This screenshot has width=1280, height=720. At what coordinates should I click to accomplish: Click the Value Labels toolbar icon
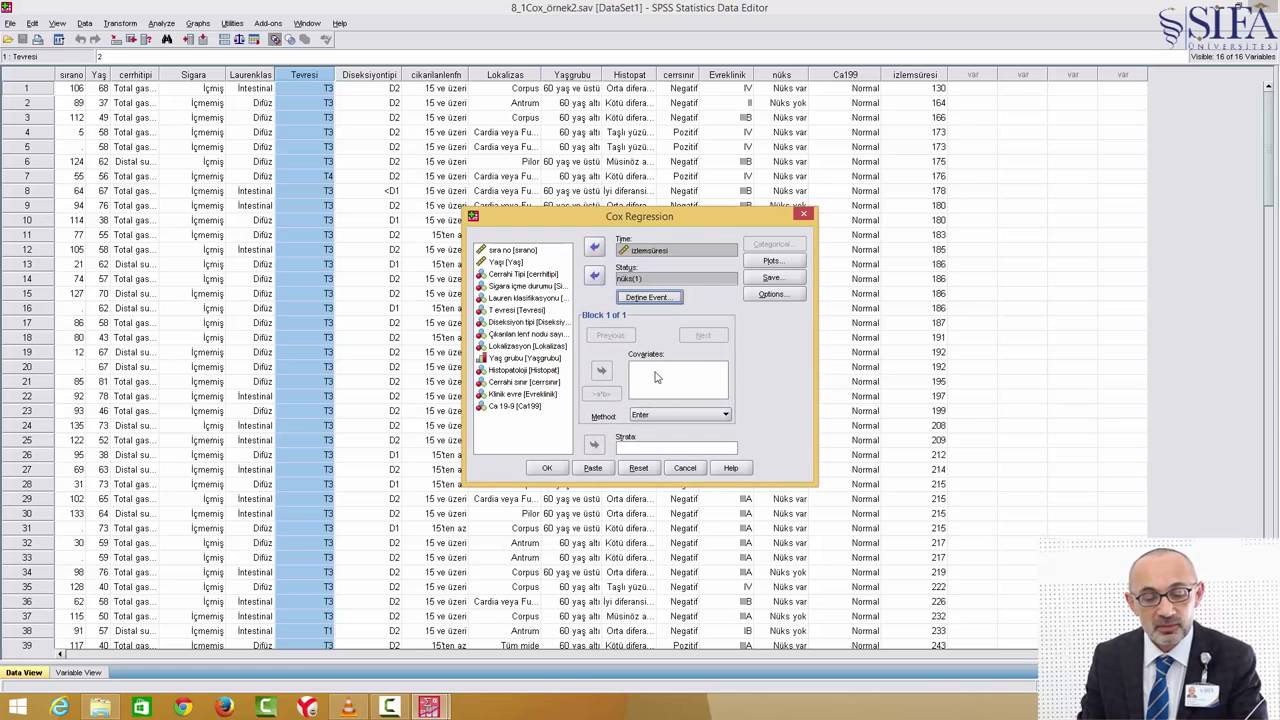(x=275, y=40)
